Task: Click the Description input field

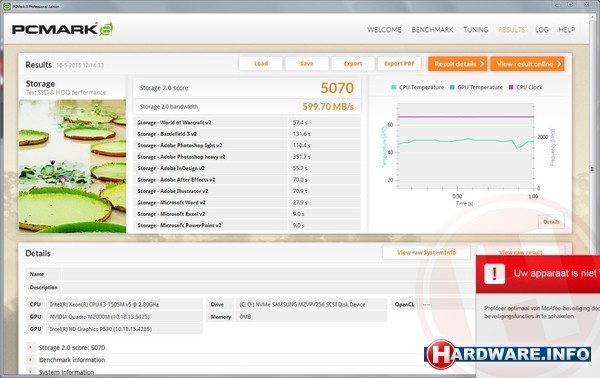Action: click(x=269, y=287)
